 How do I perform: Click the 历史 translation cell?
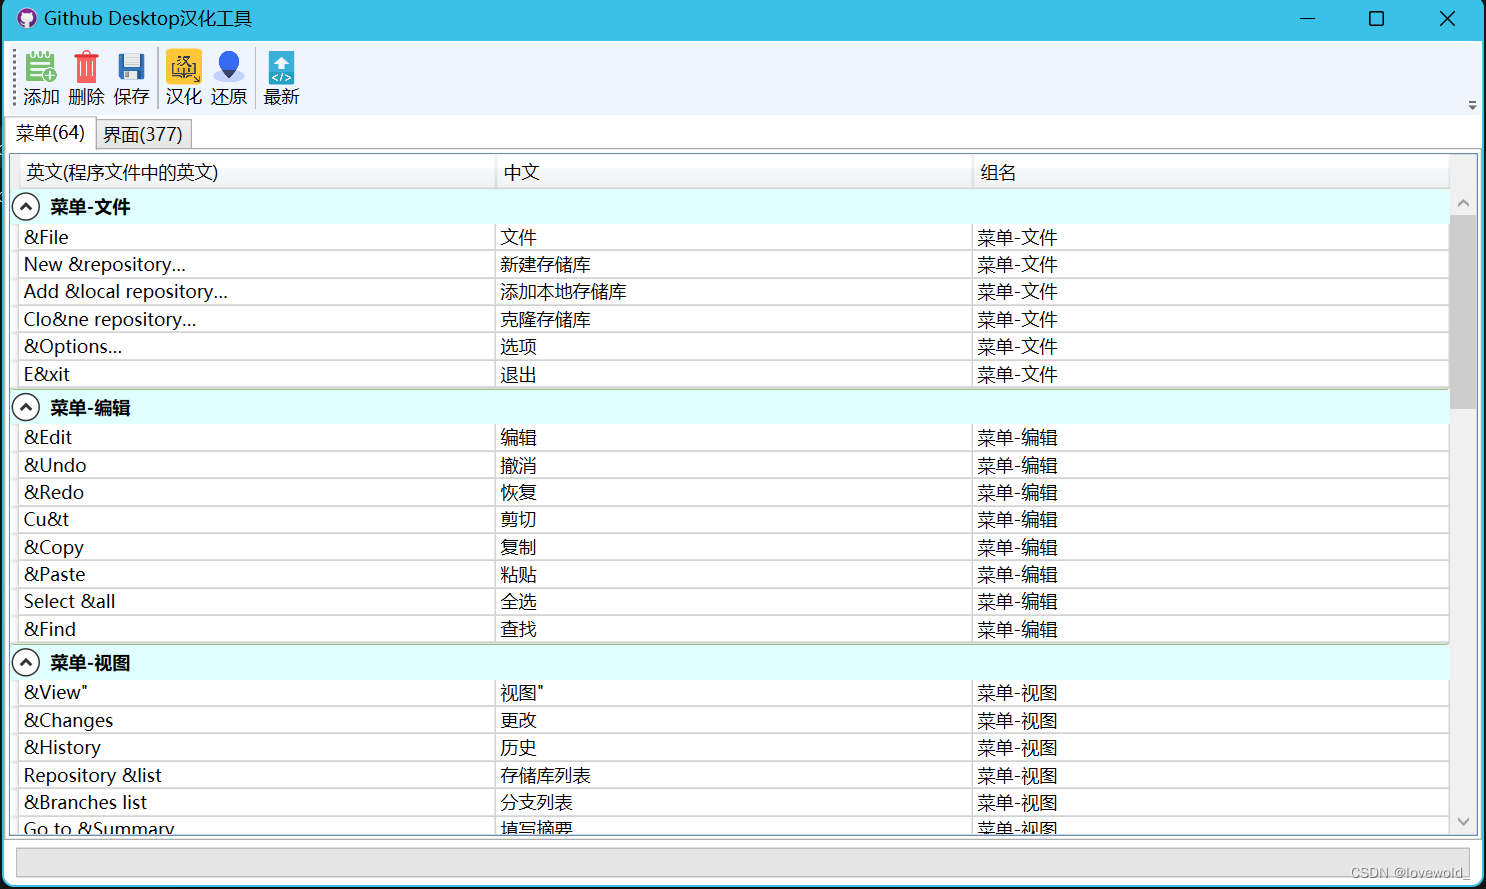tap(734, 747)
